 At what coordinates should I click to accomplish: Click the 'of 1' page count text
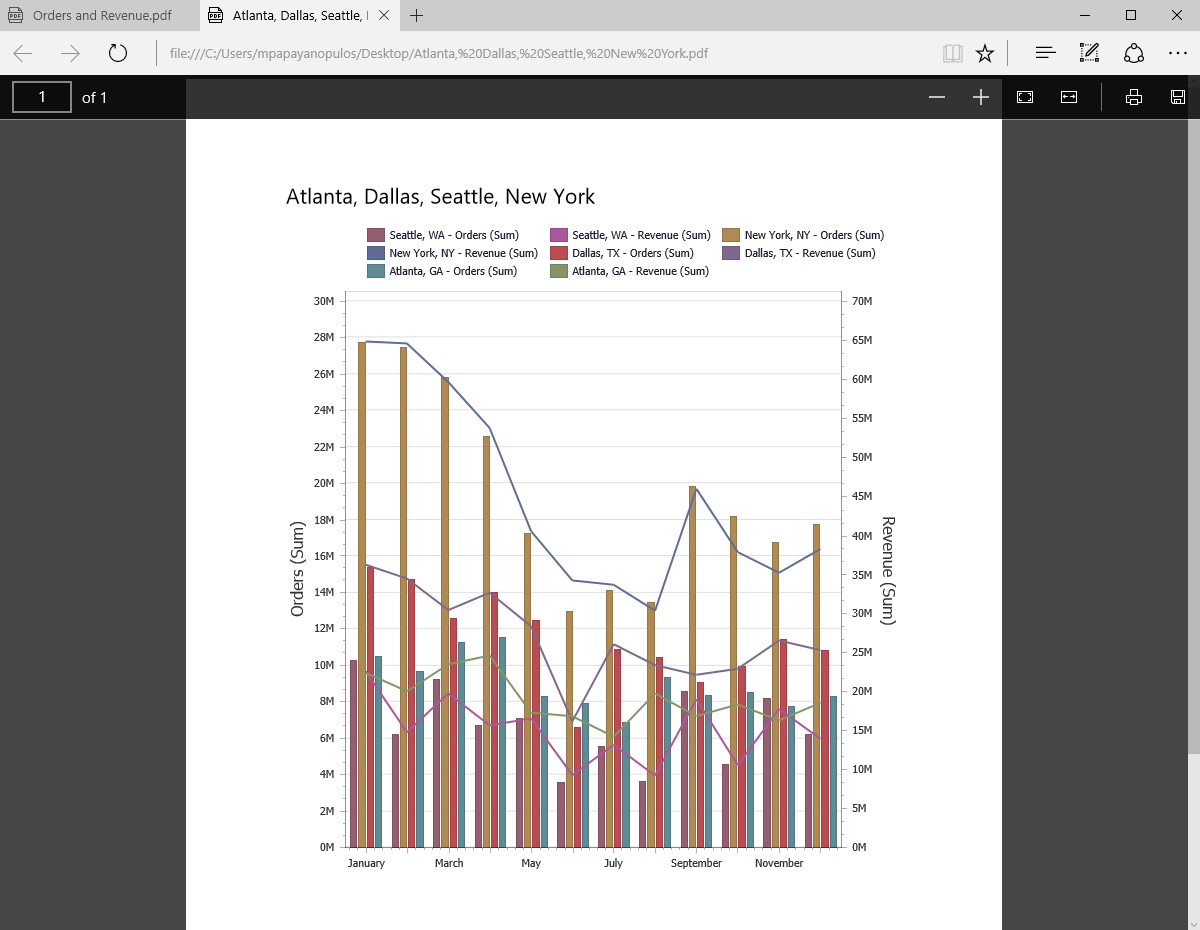pos(94,97)
